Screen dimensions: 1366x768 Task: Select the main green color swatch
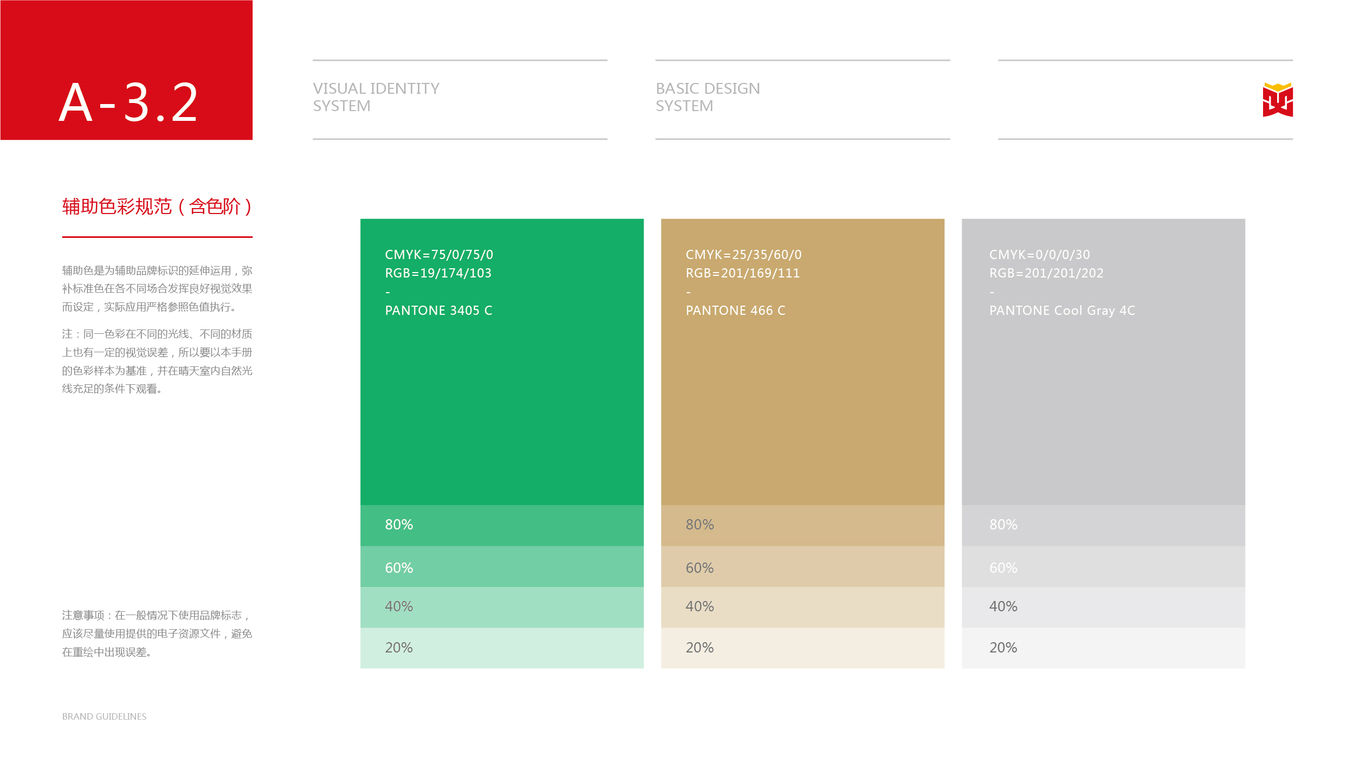[502, 362]
